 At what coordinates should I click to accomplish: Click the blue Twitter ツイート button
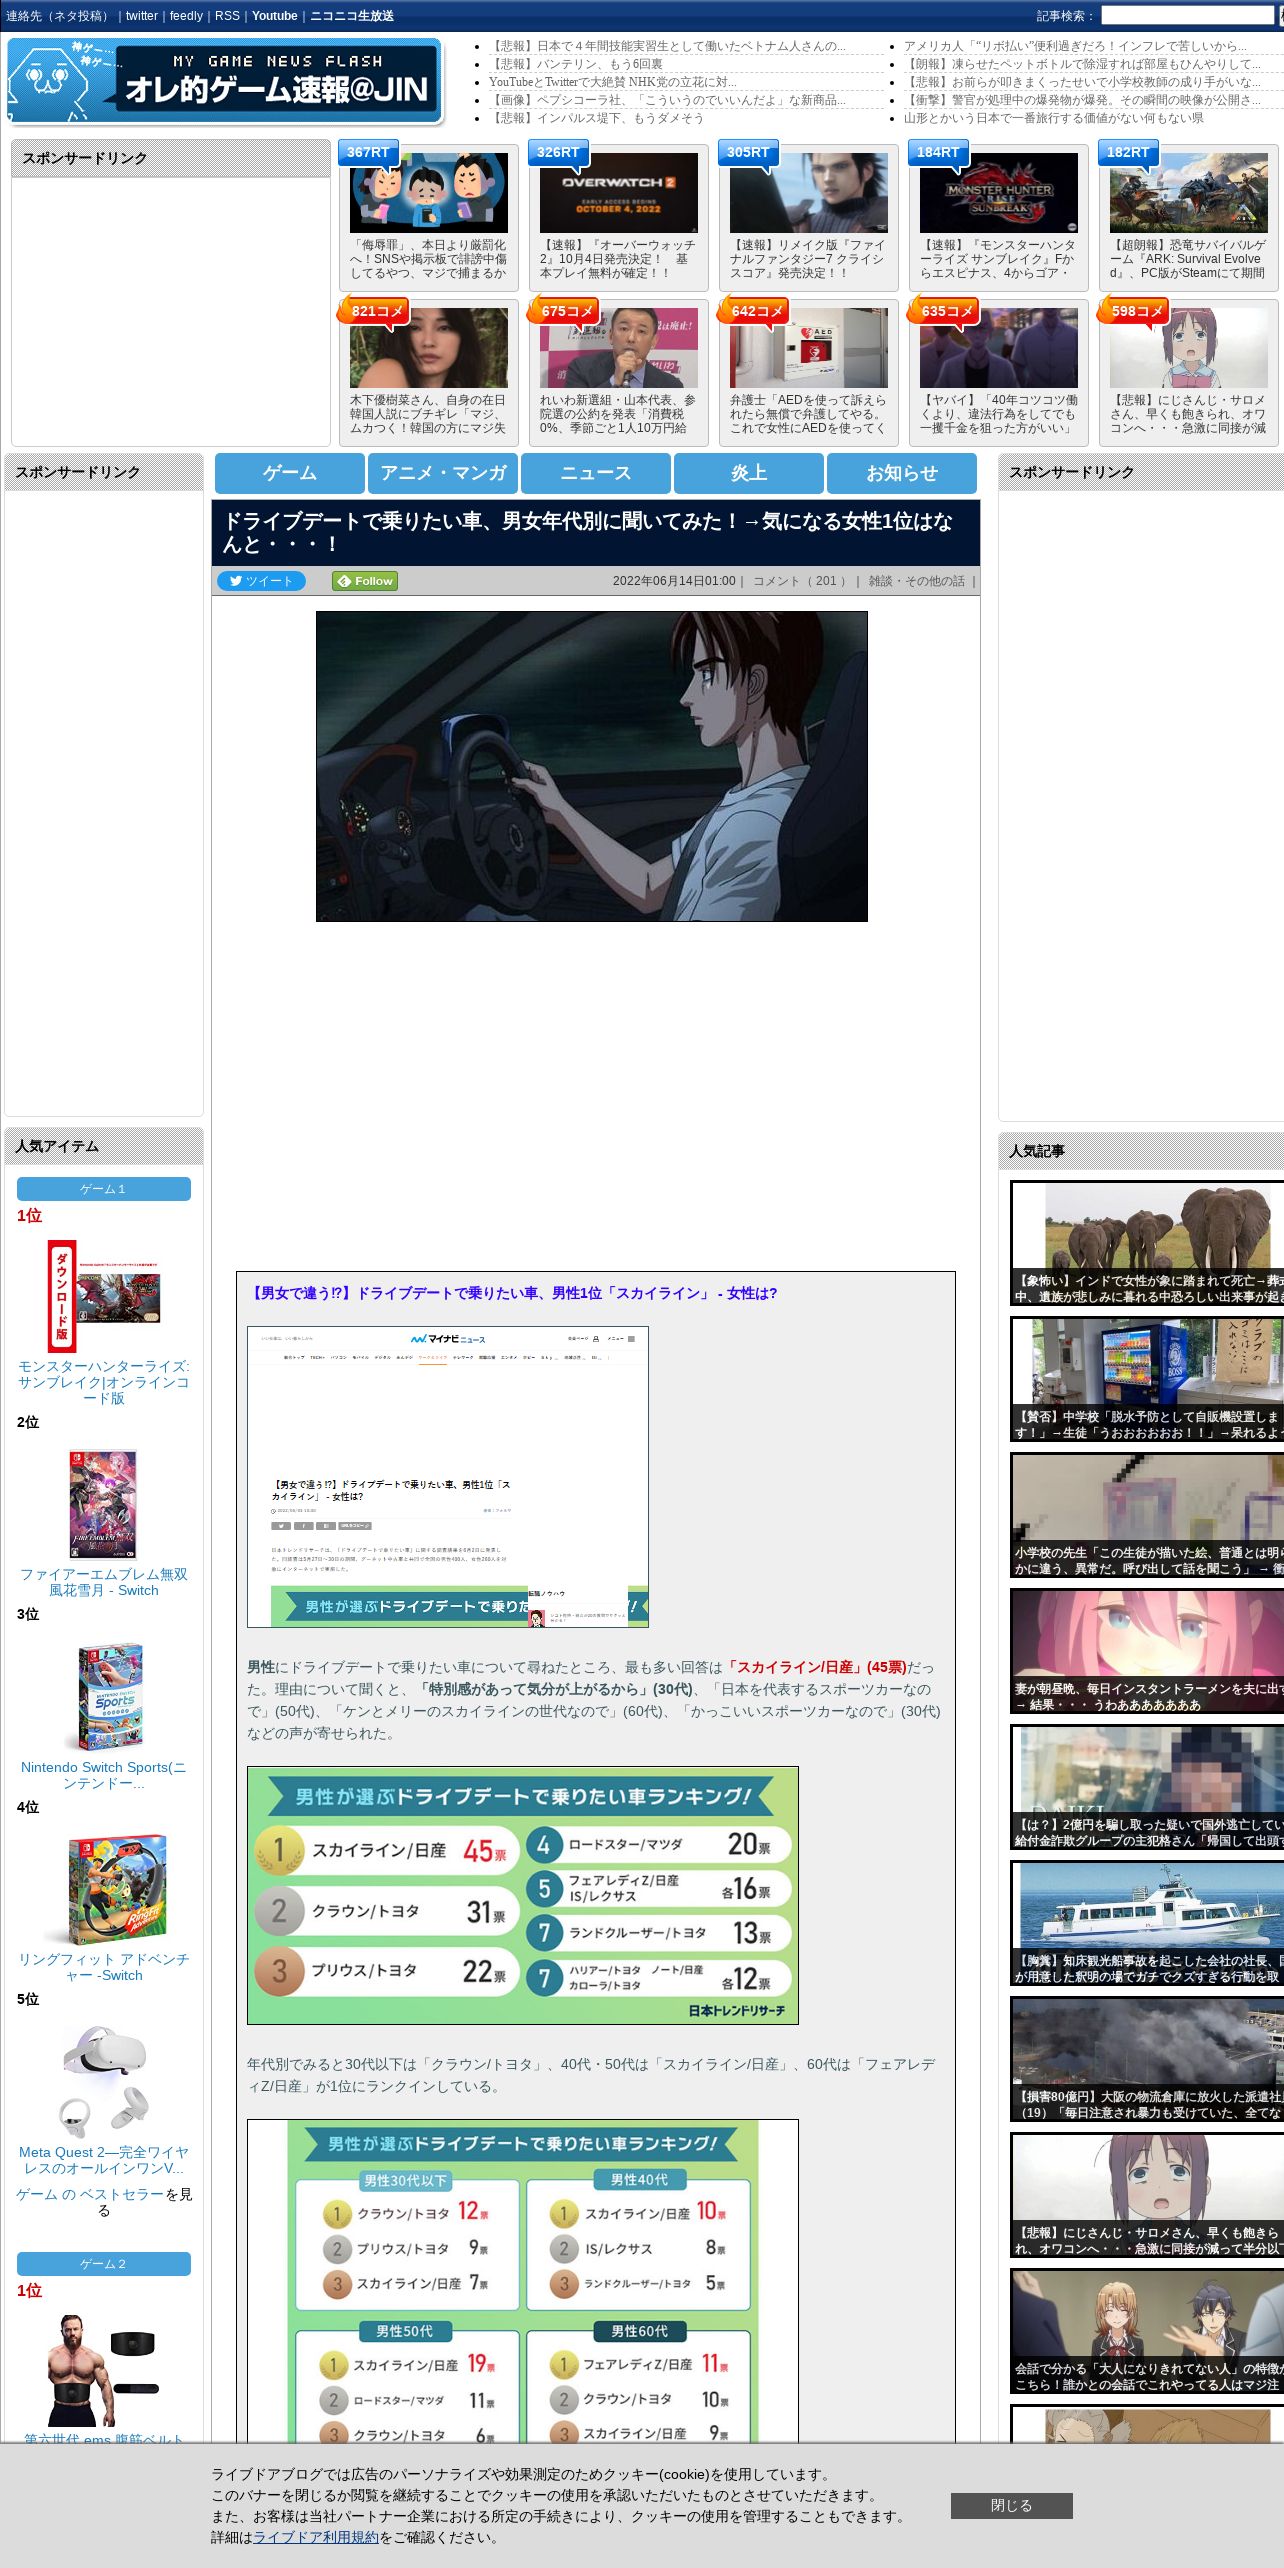tap(261, 581)
